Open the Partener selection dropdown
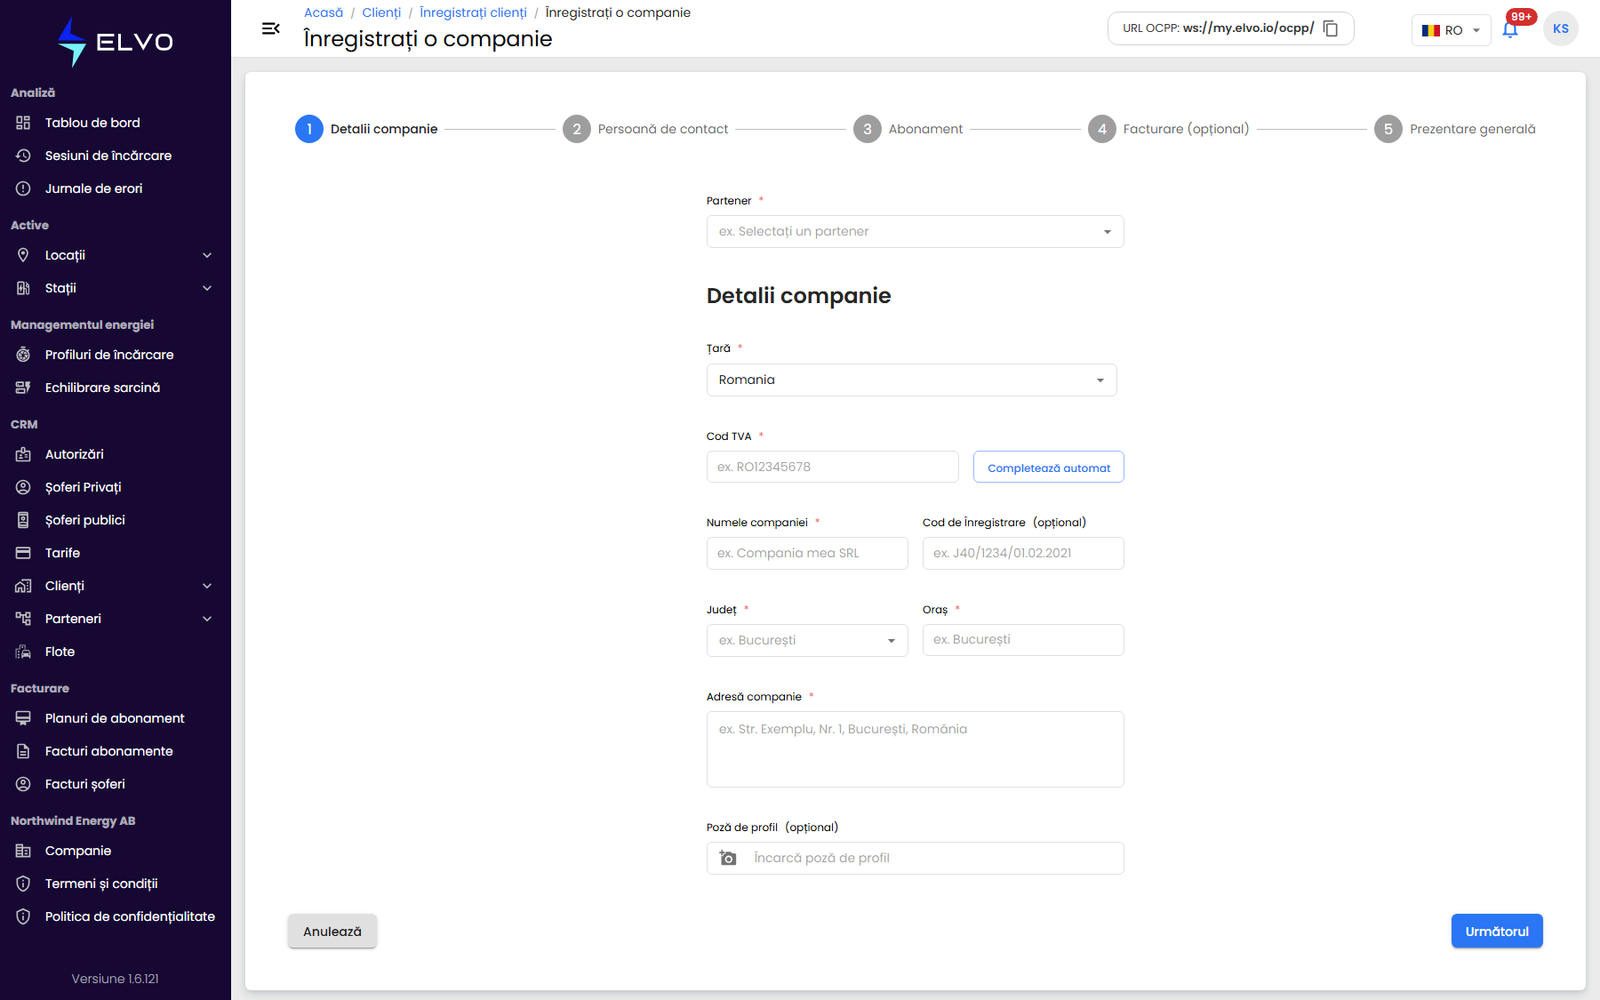Image resolution: width=1600 pixels, height=1000 pixels. (915, 232)
